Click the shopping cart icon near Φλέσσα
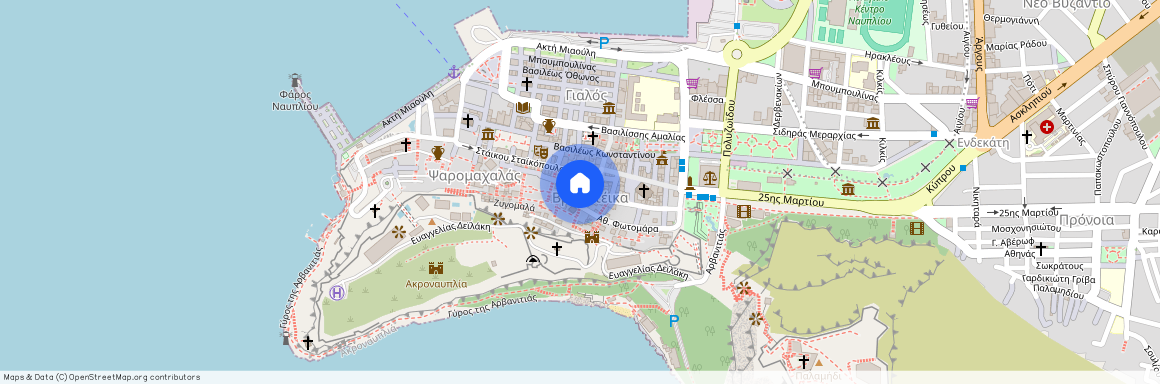The image size is (1160, 384). [x=692, y=83]
